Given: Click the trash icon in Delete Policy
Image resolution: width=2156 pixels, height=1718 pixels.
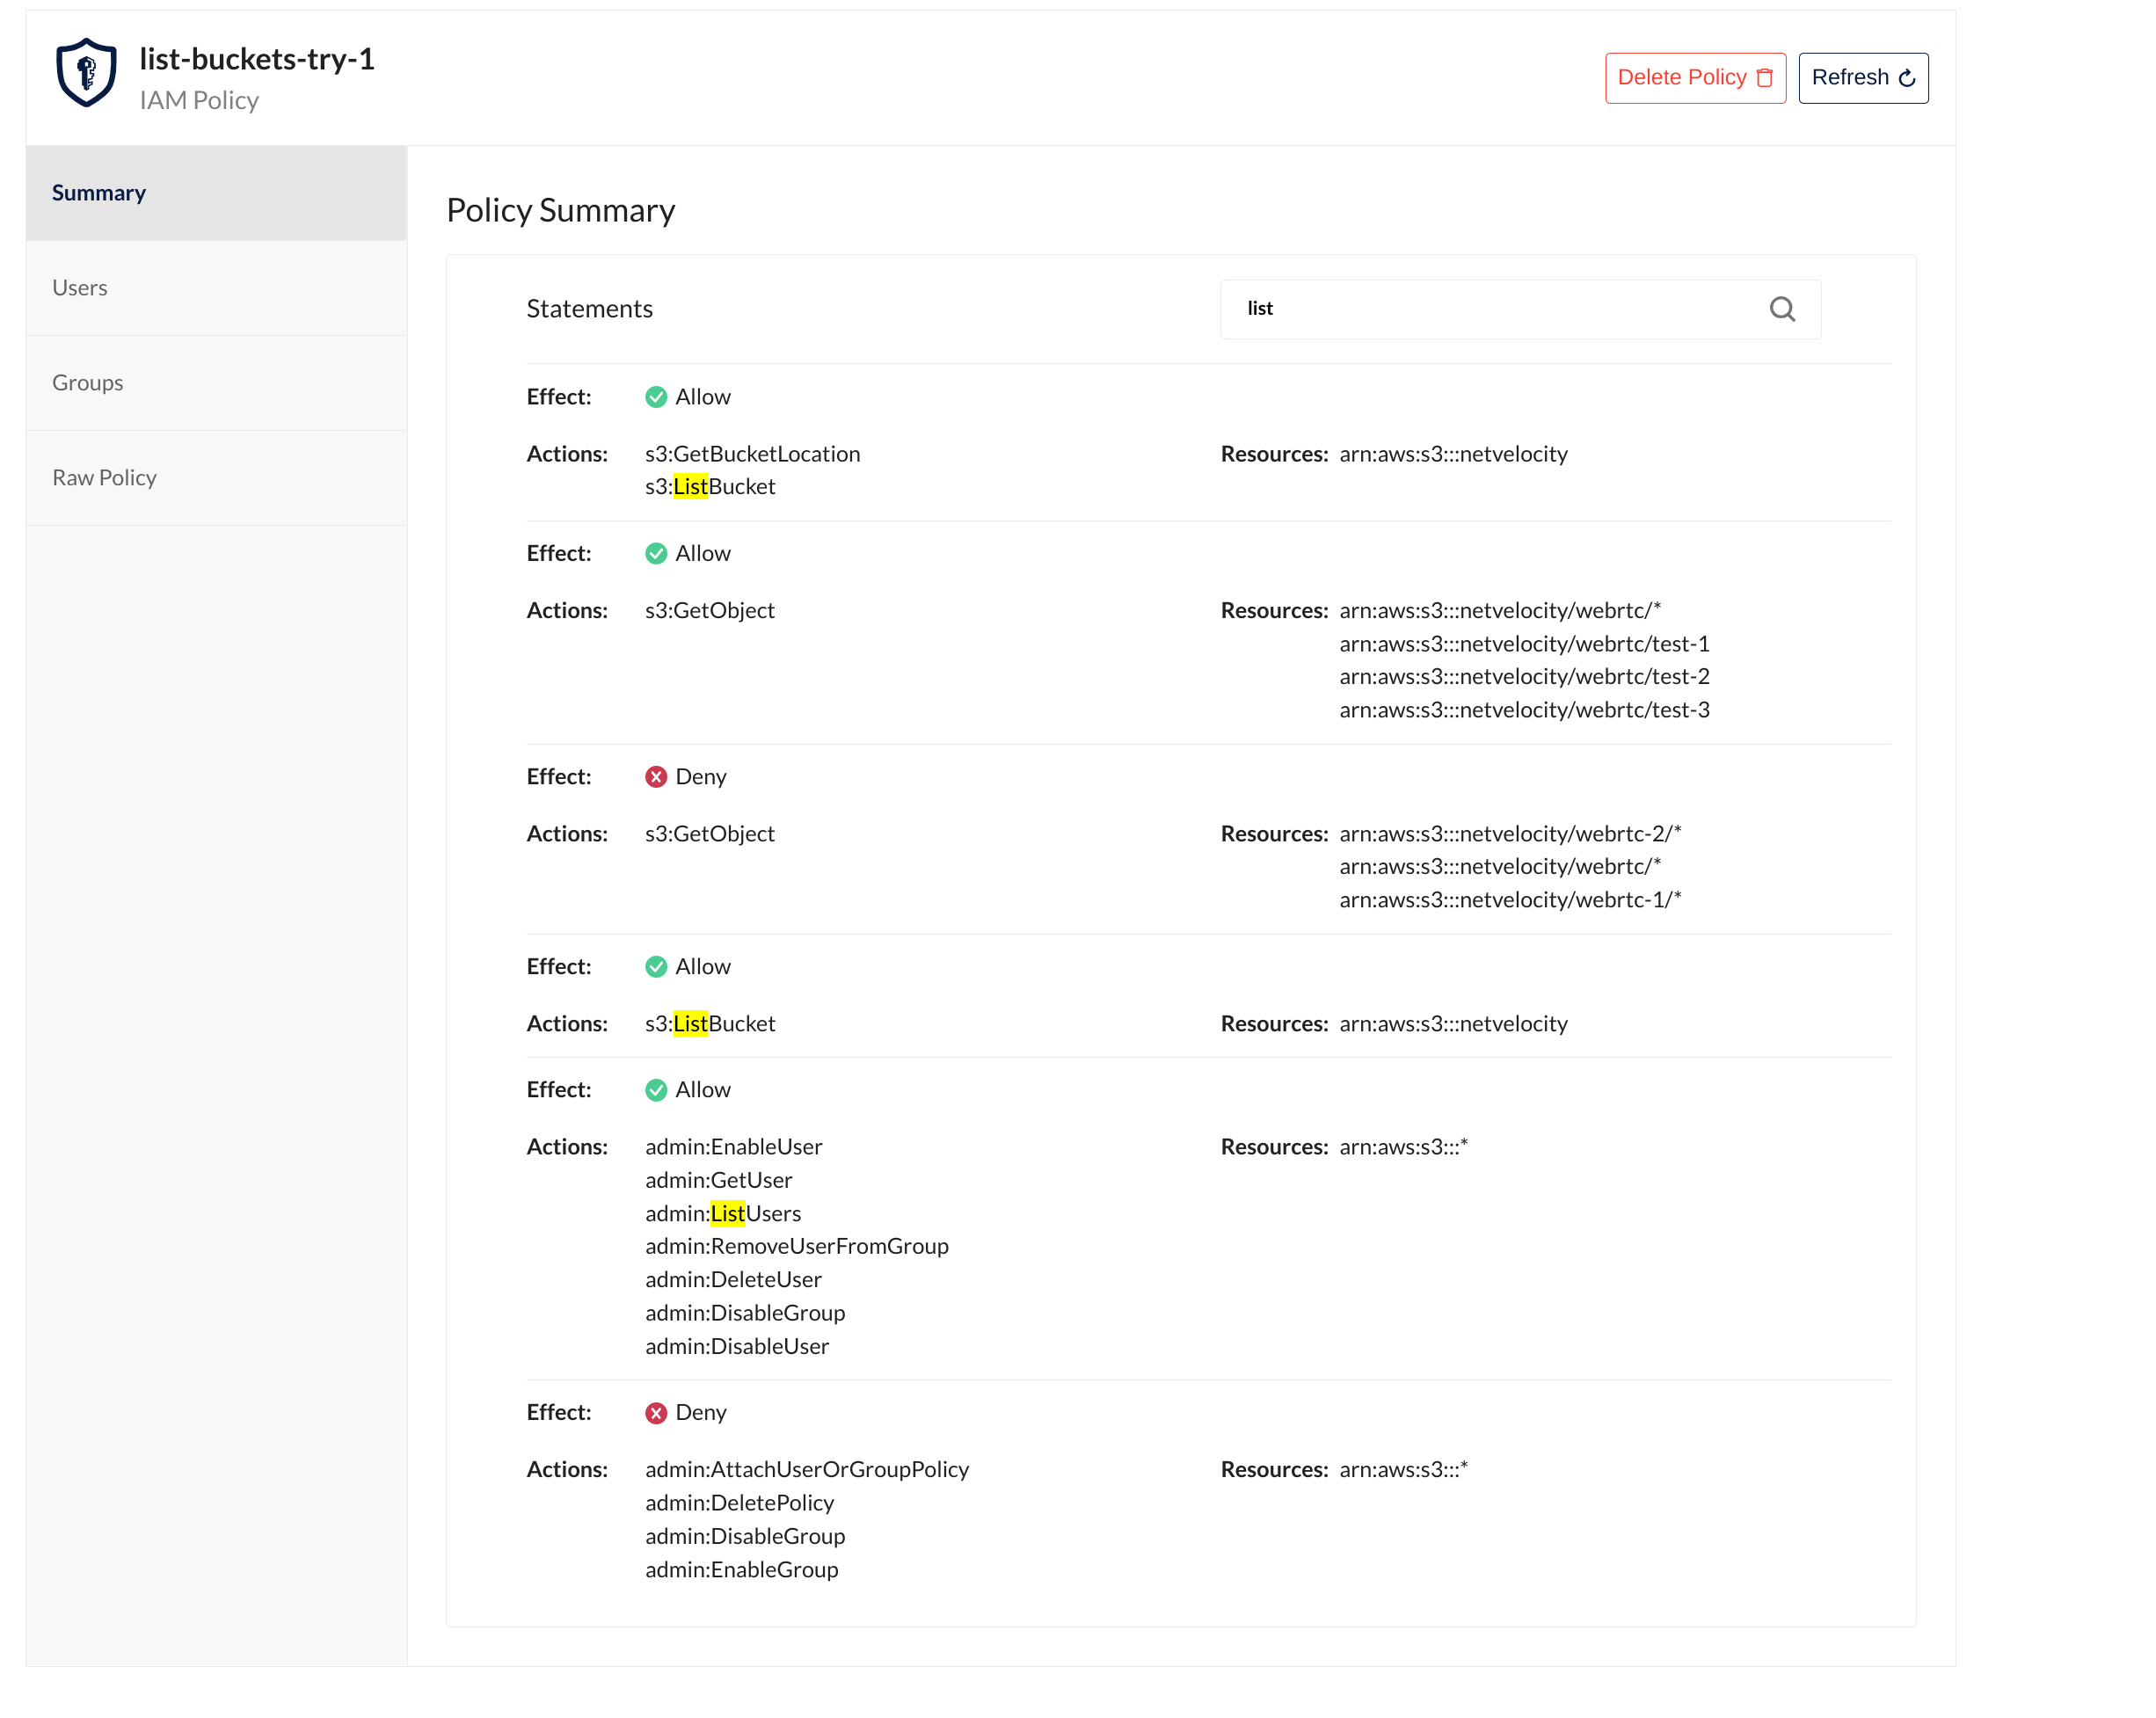Looking at the screenshot, I should click(x=1764, y=78).
